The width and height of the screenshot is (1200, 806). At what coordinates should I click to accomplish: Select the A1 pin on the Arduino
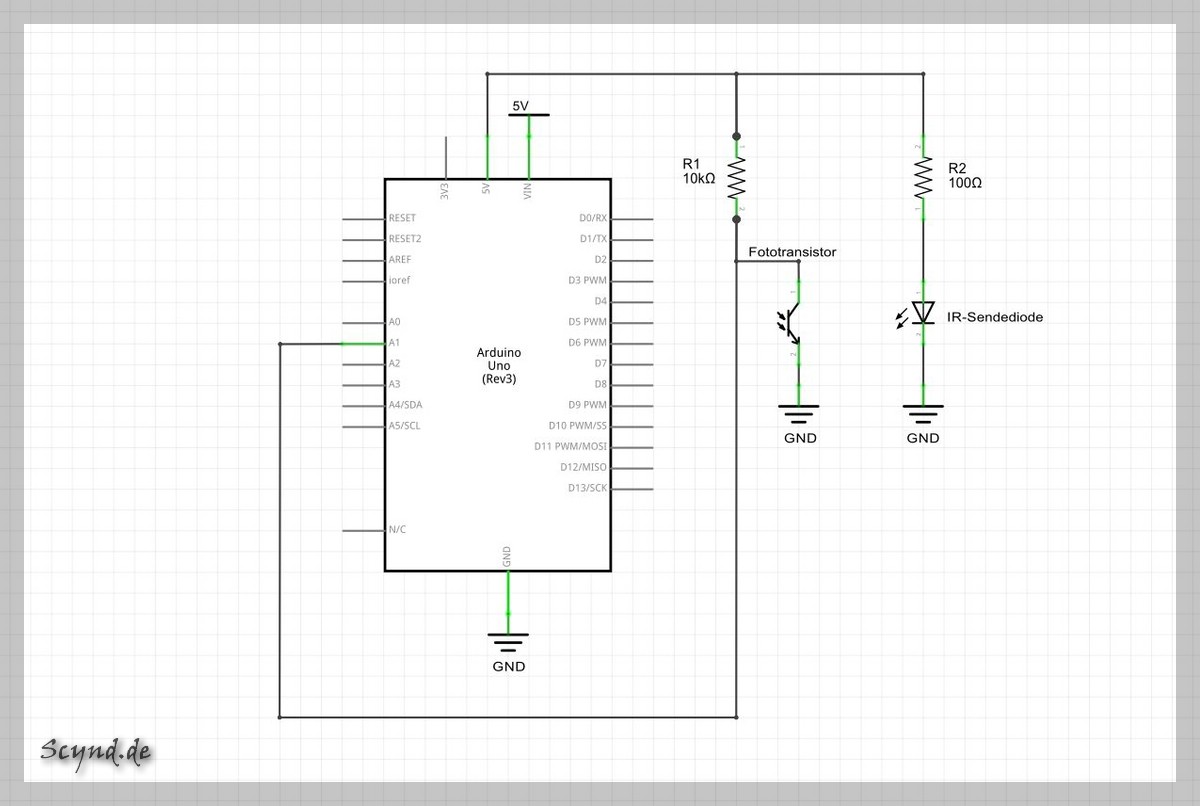(x=394, y=343)
